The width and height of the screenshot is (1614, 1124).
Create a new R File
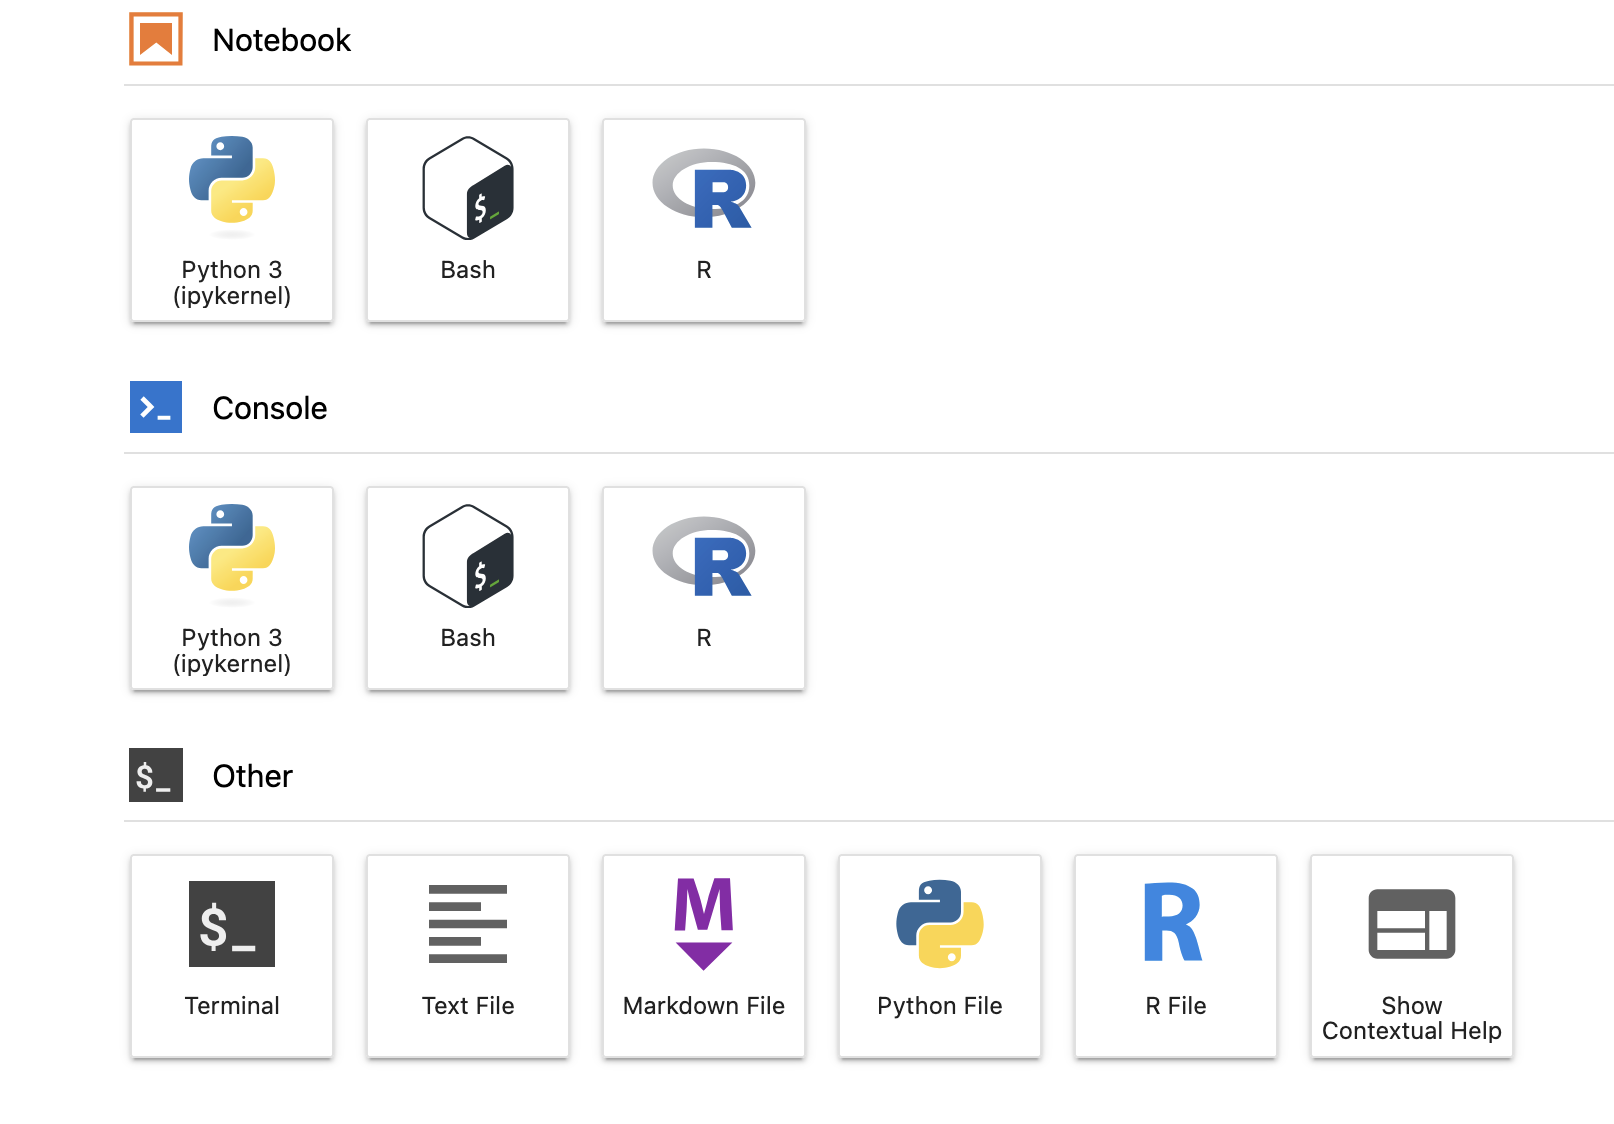(1176, 956)
